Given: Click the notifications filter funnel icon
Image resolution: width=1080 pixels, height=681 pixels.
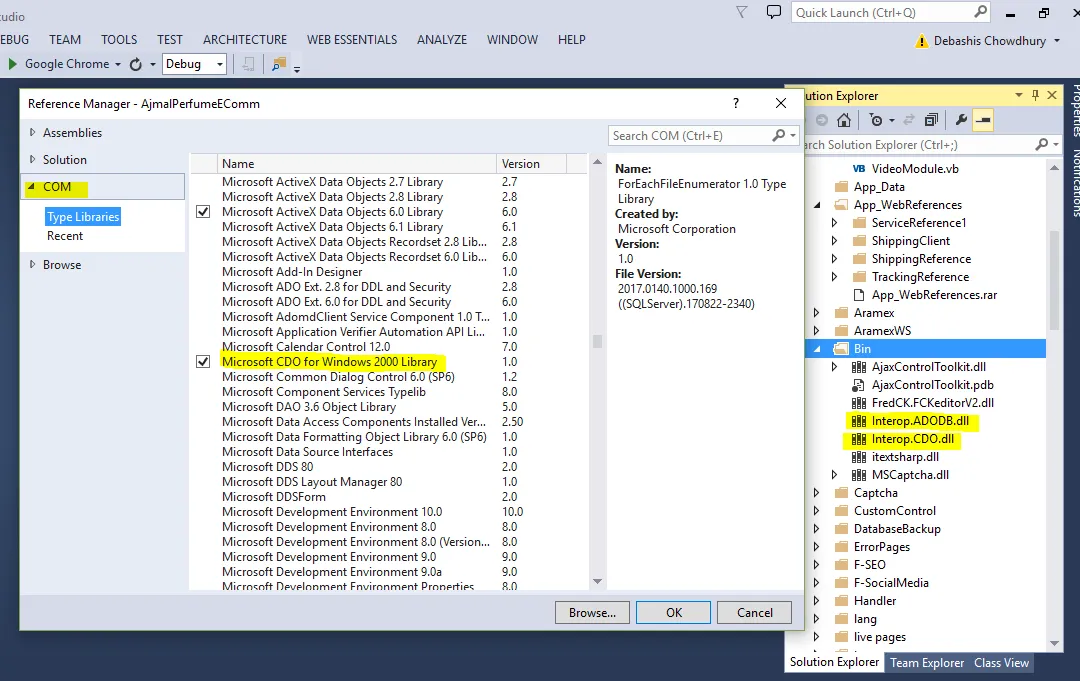Looking at the screenshot, I should coord(741,12).
